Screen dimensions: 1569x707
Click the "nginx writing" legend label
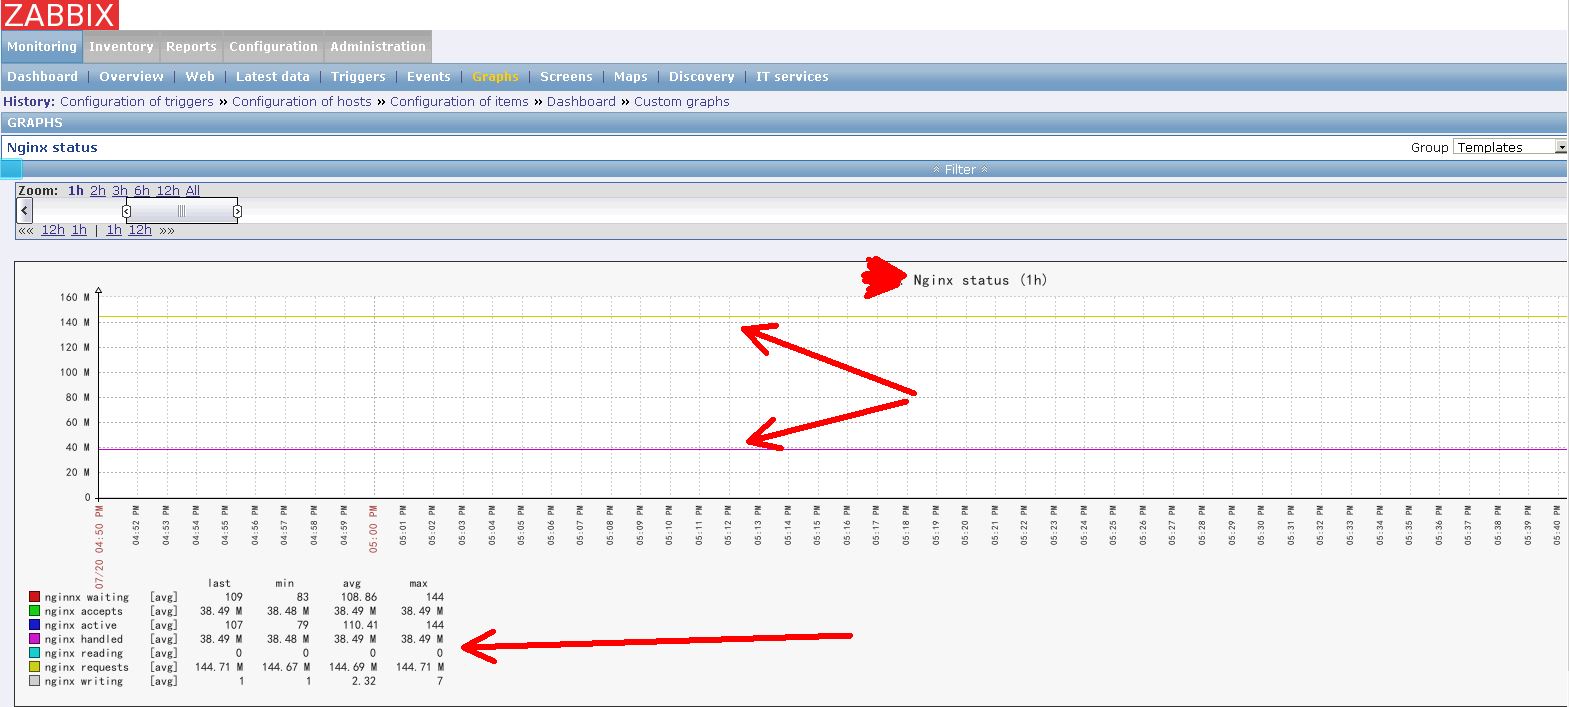click(x=84, y=681)
